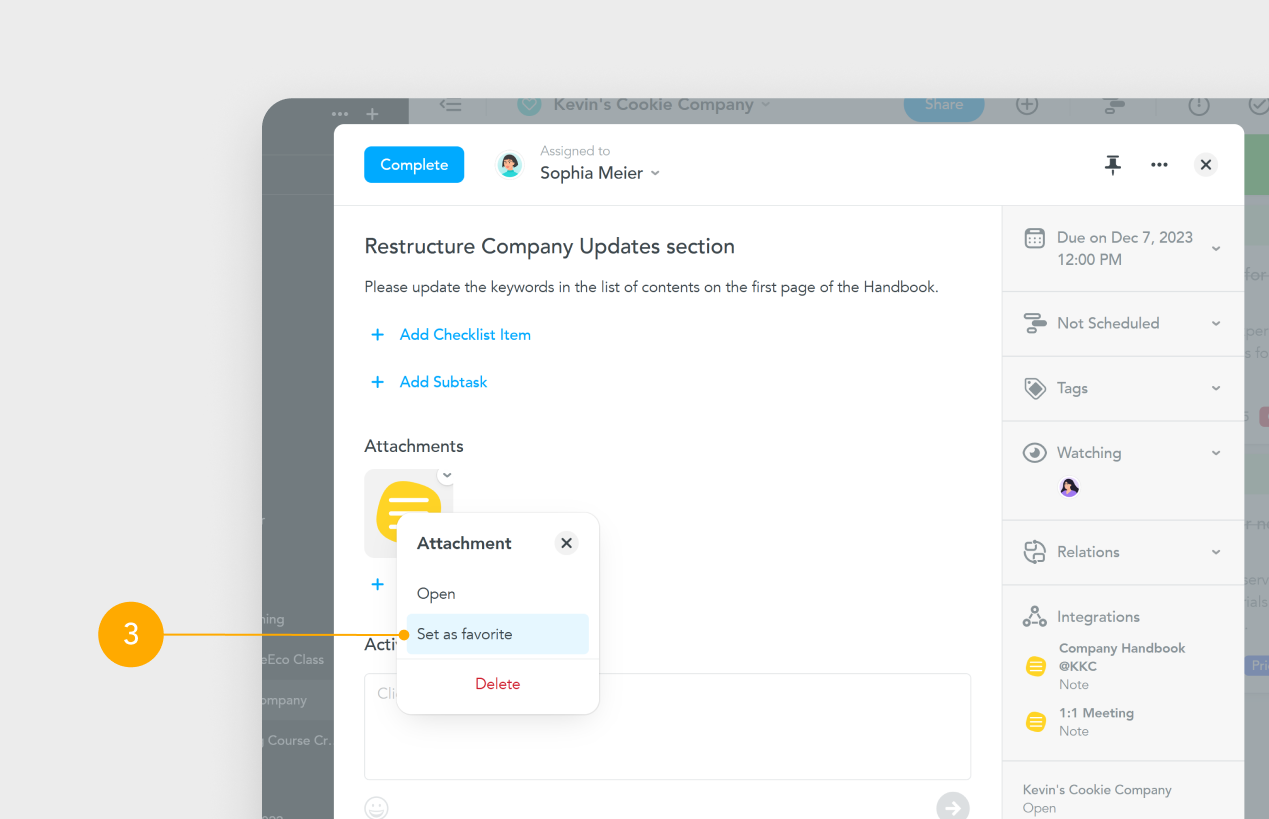Click the plus icon beside Add Subtask

pyautogui.click(x=377, y=382)
